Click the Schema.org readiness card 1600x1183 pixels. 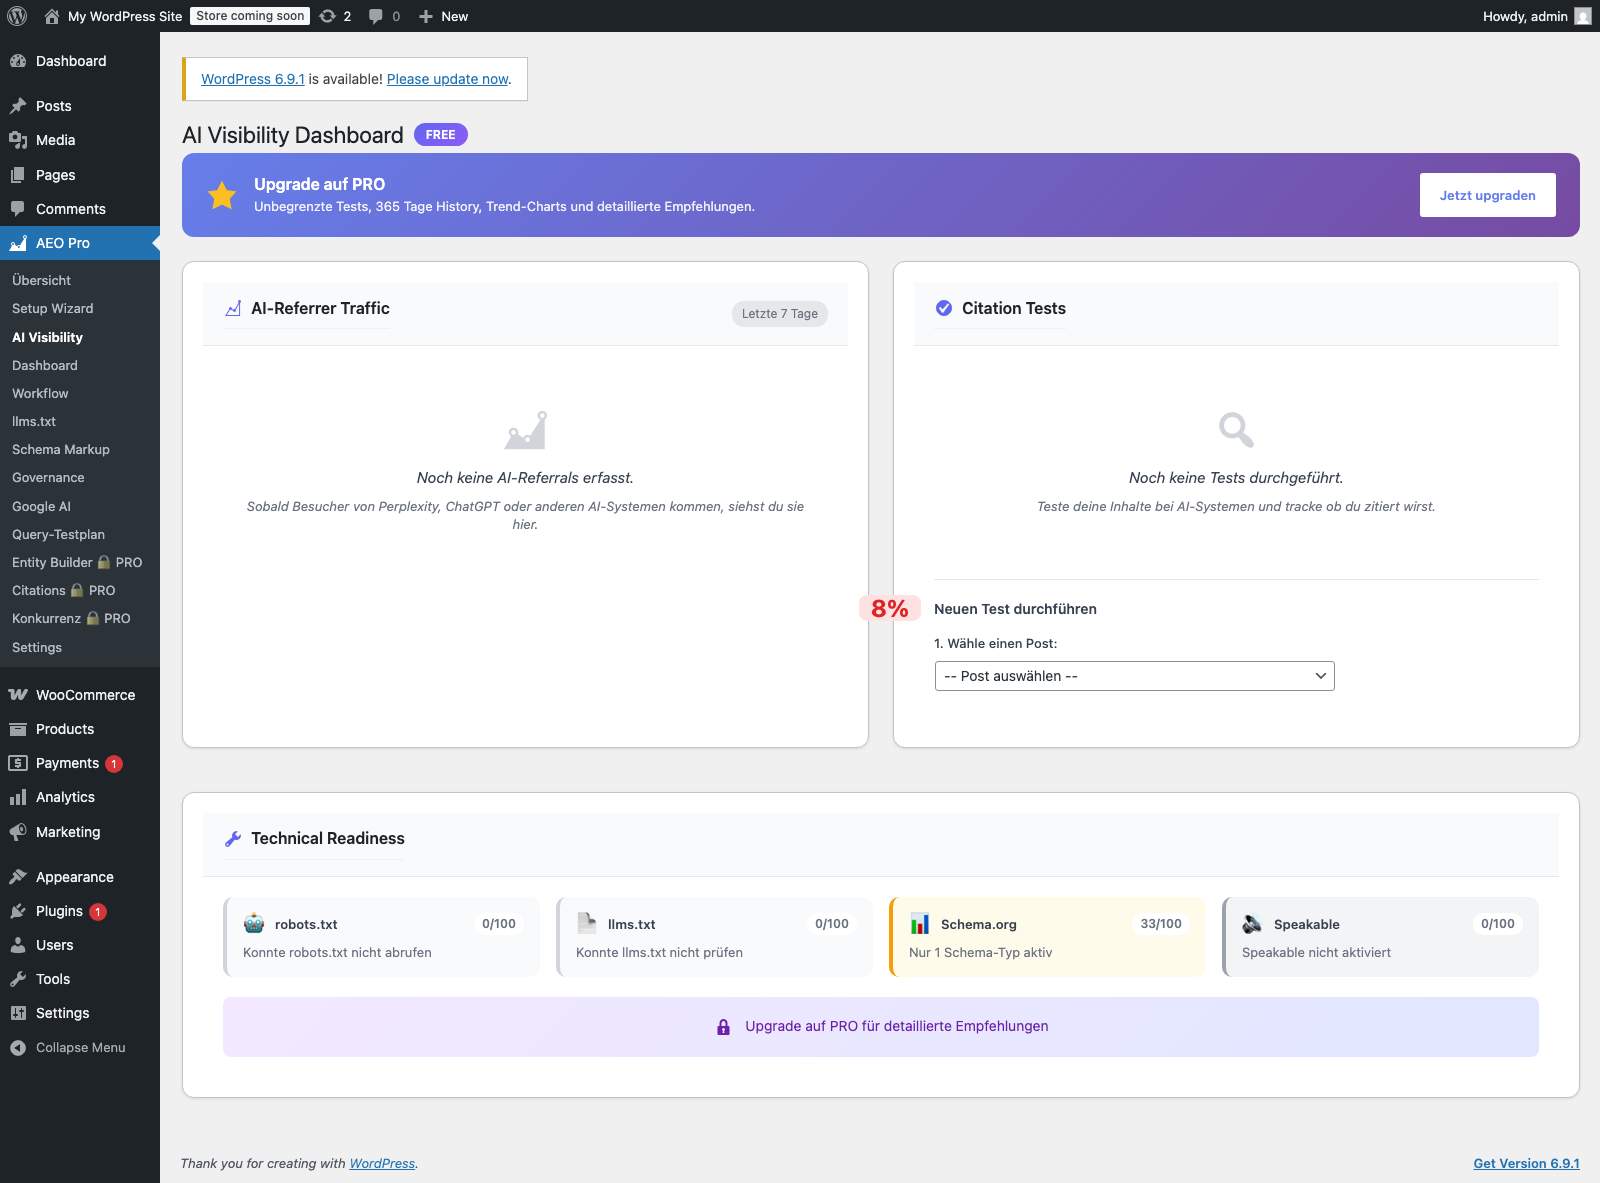coord(1047,937)
